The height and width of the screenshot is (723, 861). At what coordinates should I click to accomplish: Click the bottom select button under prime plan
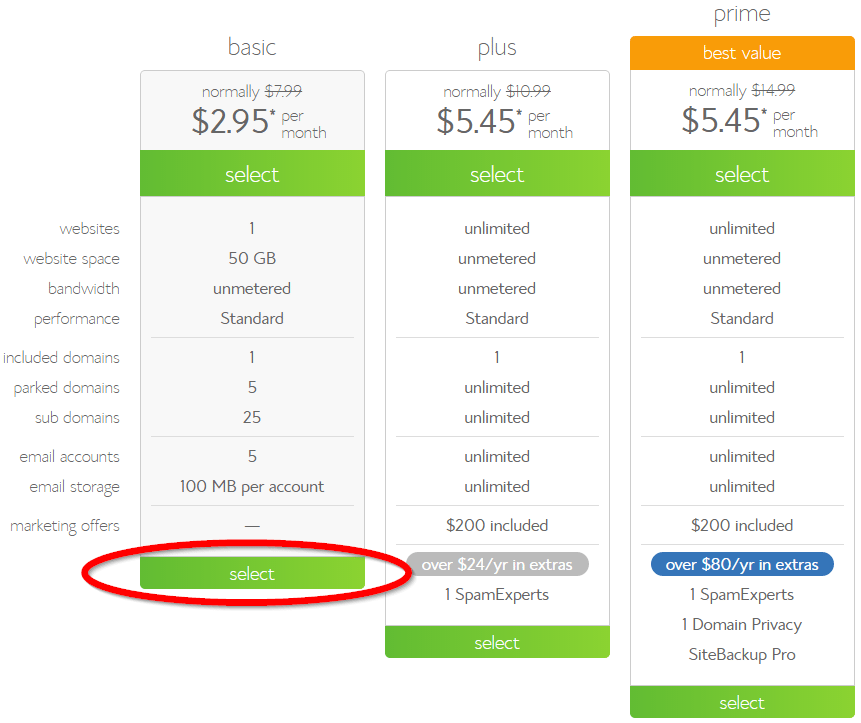[742, 702]
